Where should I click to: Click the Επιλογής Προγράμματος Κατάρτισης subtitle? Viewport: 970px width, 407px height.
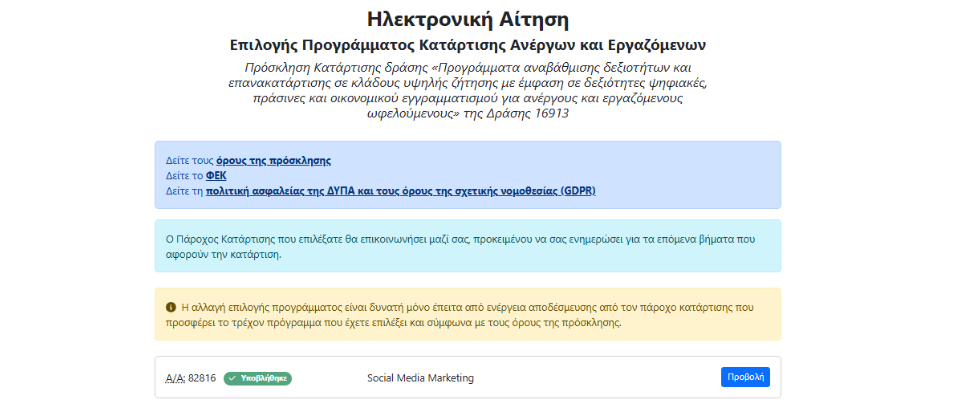[468, 45]
